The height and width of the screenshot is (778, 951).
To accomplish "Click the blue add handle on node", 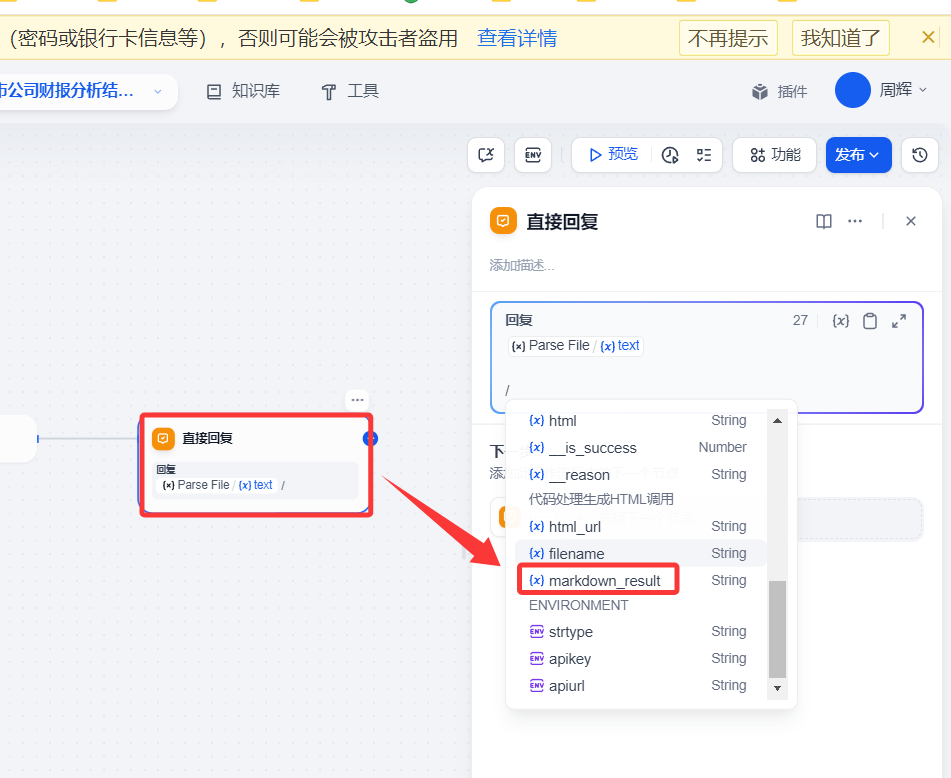I will coord(370,438).
